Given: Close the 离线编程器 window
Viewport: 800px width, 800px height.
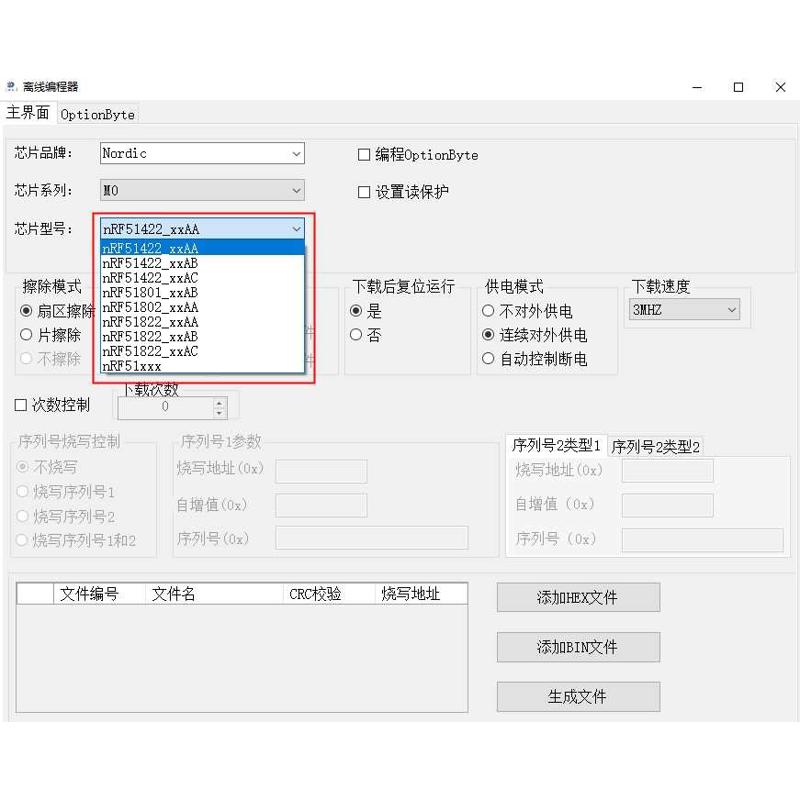Looking at the screenshot, I should pyautogui.click(x=780, y=87).
